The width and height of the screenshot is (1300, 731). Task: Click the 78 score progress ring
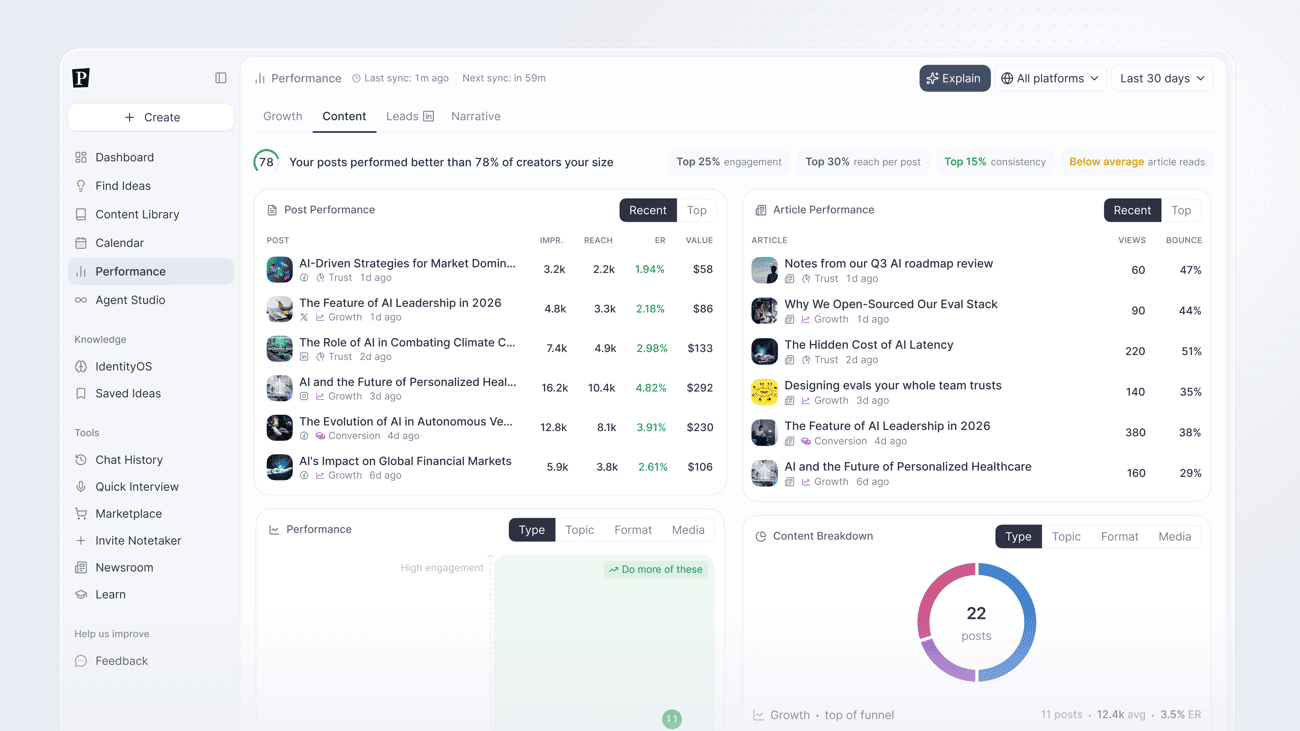click(x=266, y=162)
